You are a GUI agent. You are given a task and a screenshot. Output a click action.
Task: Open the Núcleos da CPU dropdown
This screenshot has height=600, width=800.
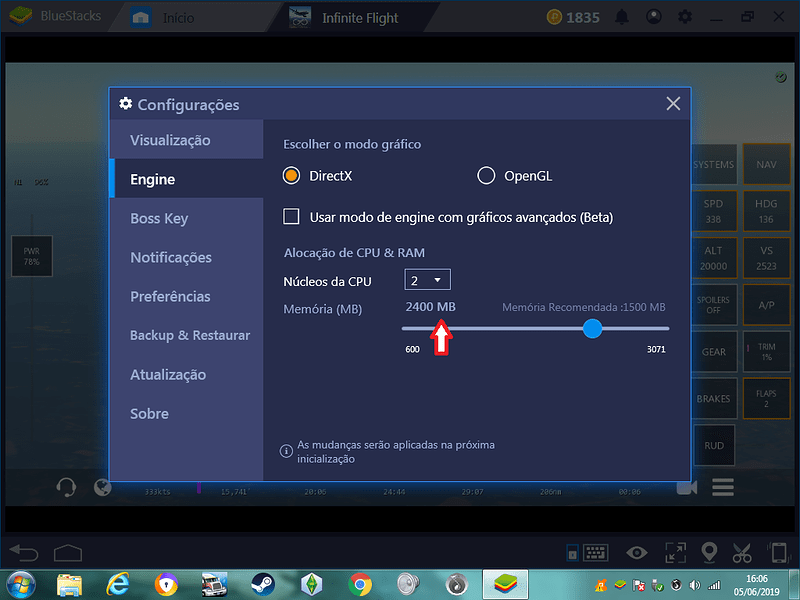point(428,280)
